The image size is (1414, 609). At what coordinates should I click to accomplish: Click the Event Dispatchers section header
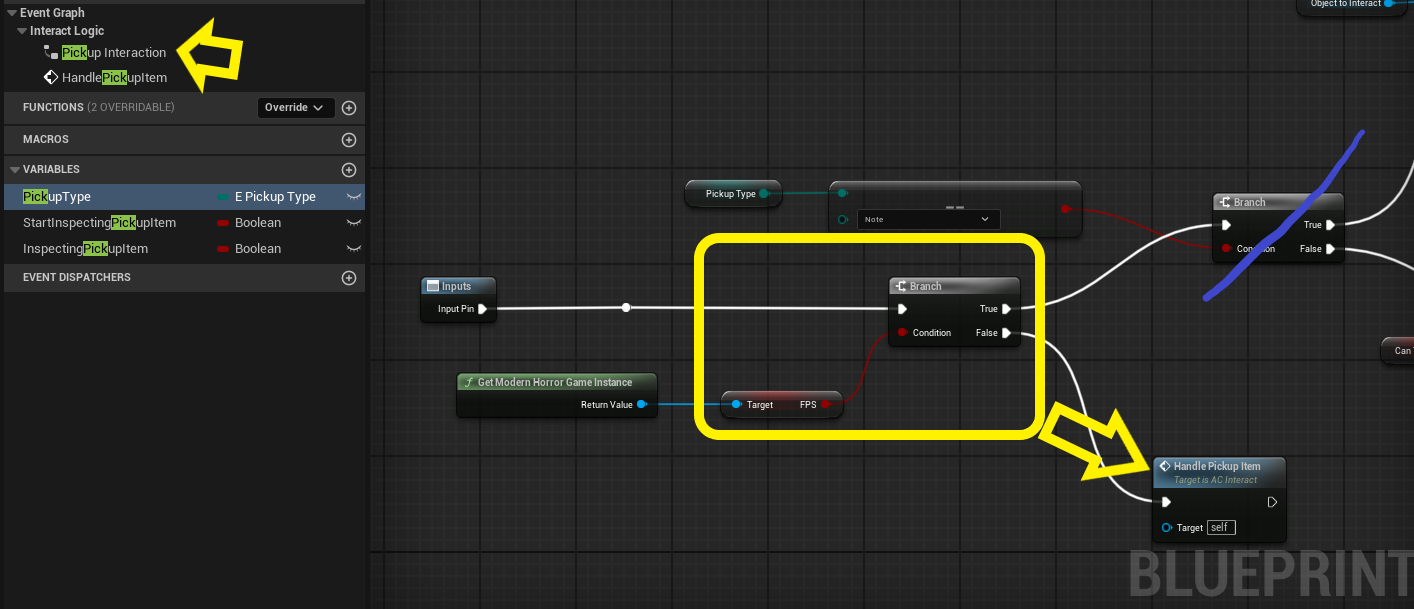(x=77, y=278)
